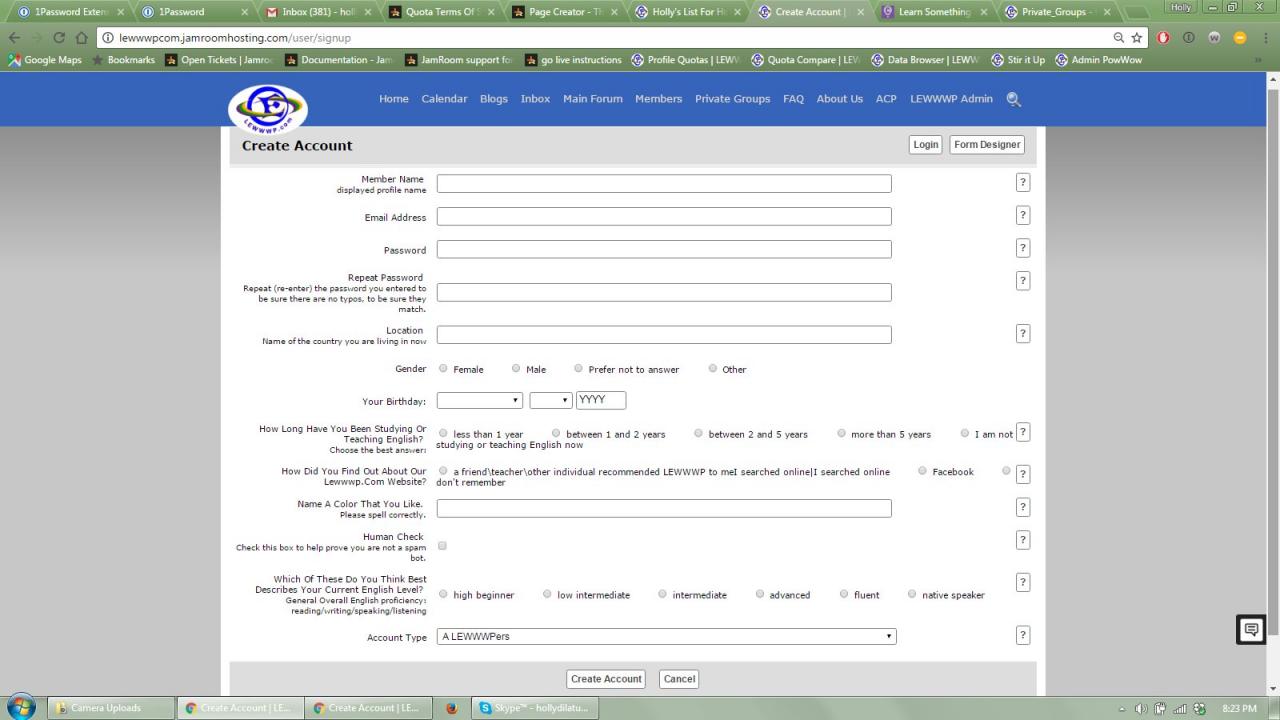The image size is (1280, 720).
Task: Click the Create Account submit button
Action: click(x=606, y=679)
